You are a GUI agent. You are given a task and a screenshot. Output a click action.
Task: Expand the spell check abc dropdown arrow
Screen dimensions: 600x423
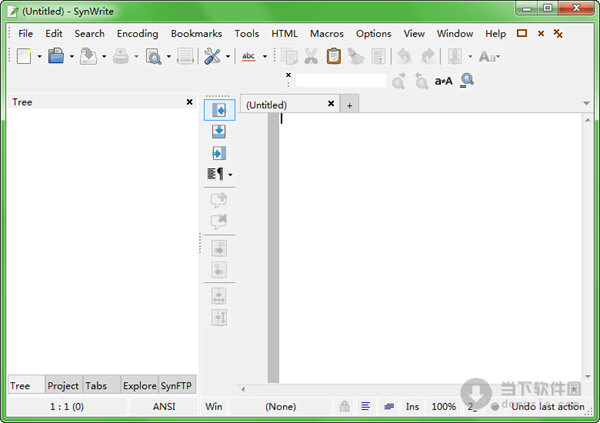point(265,57)
